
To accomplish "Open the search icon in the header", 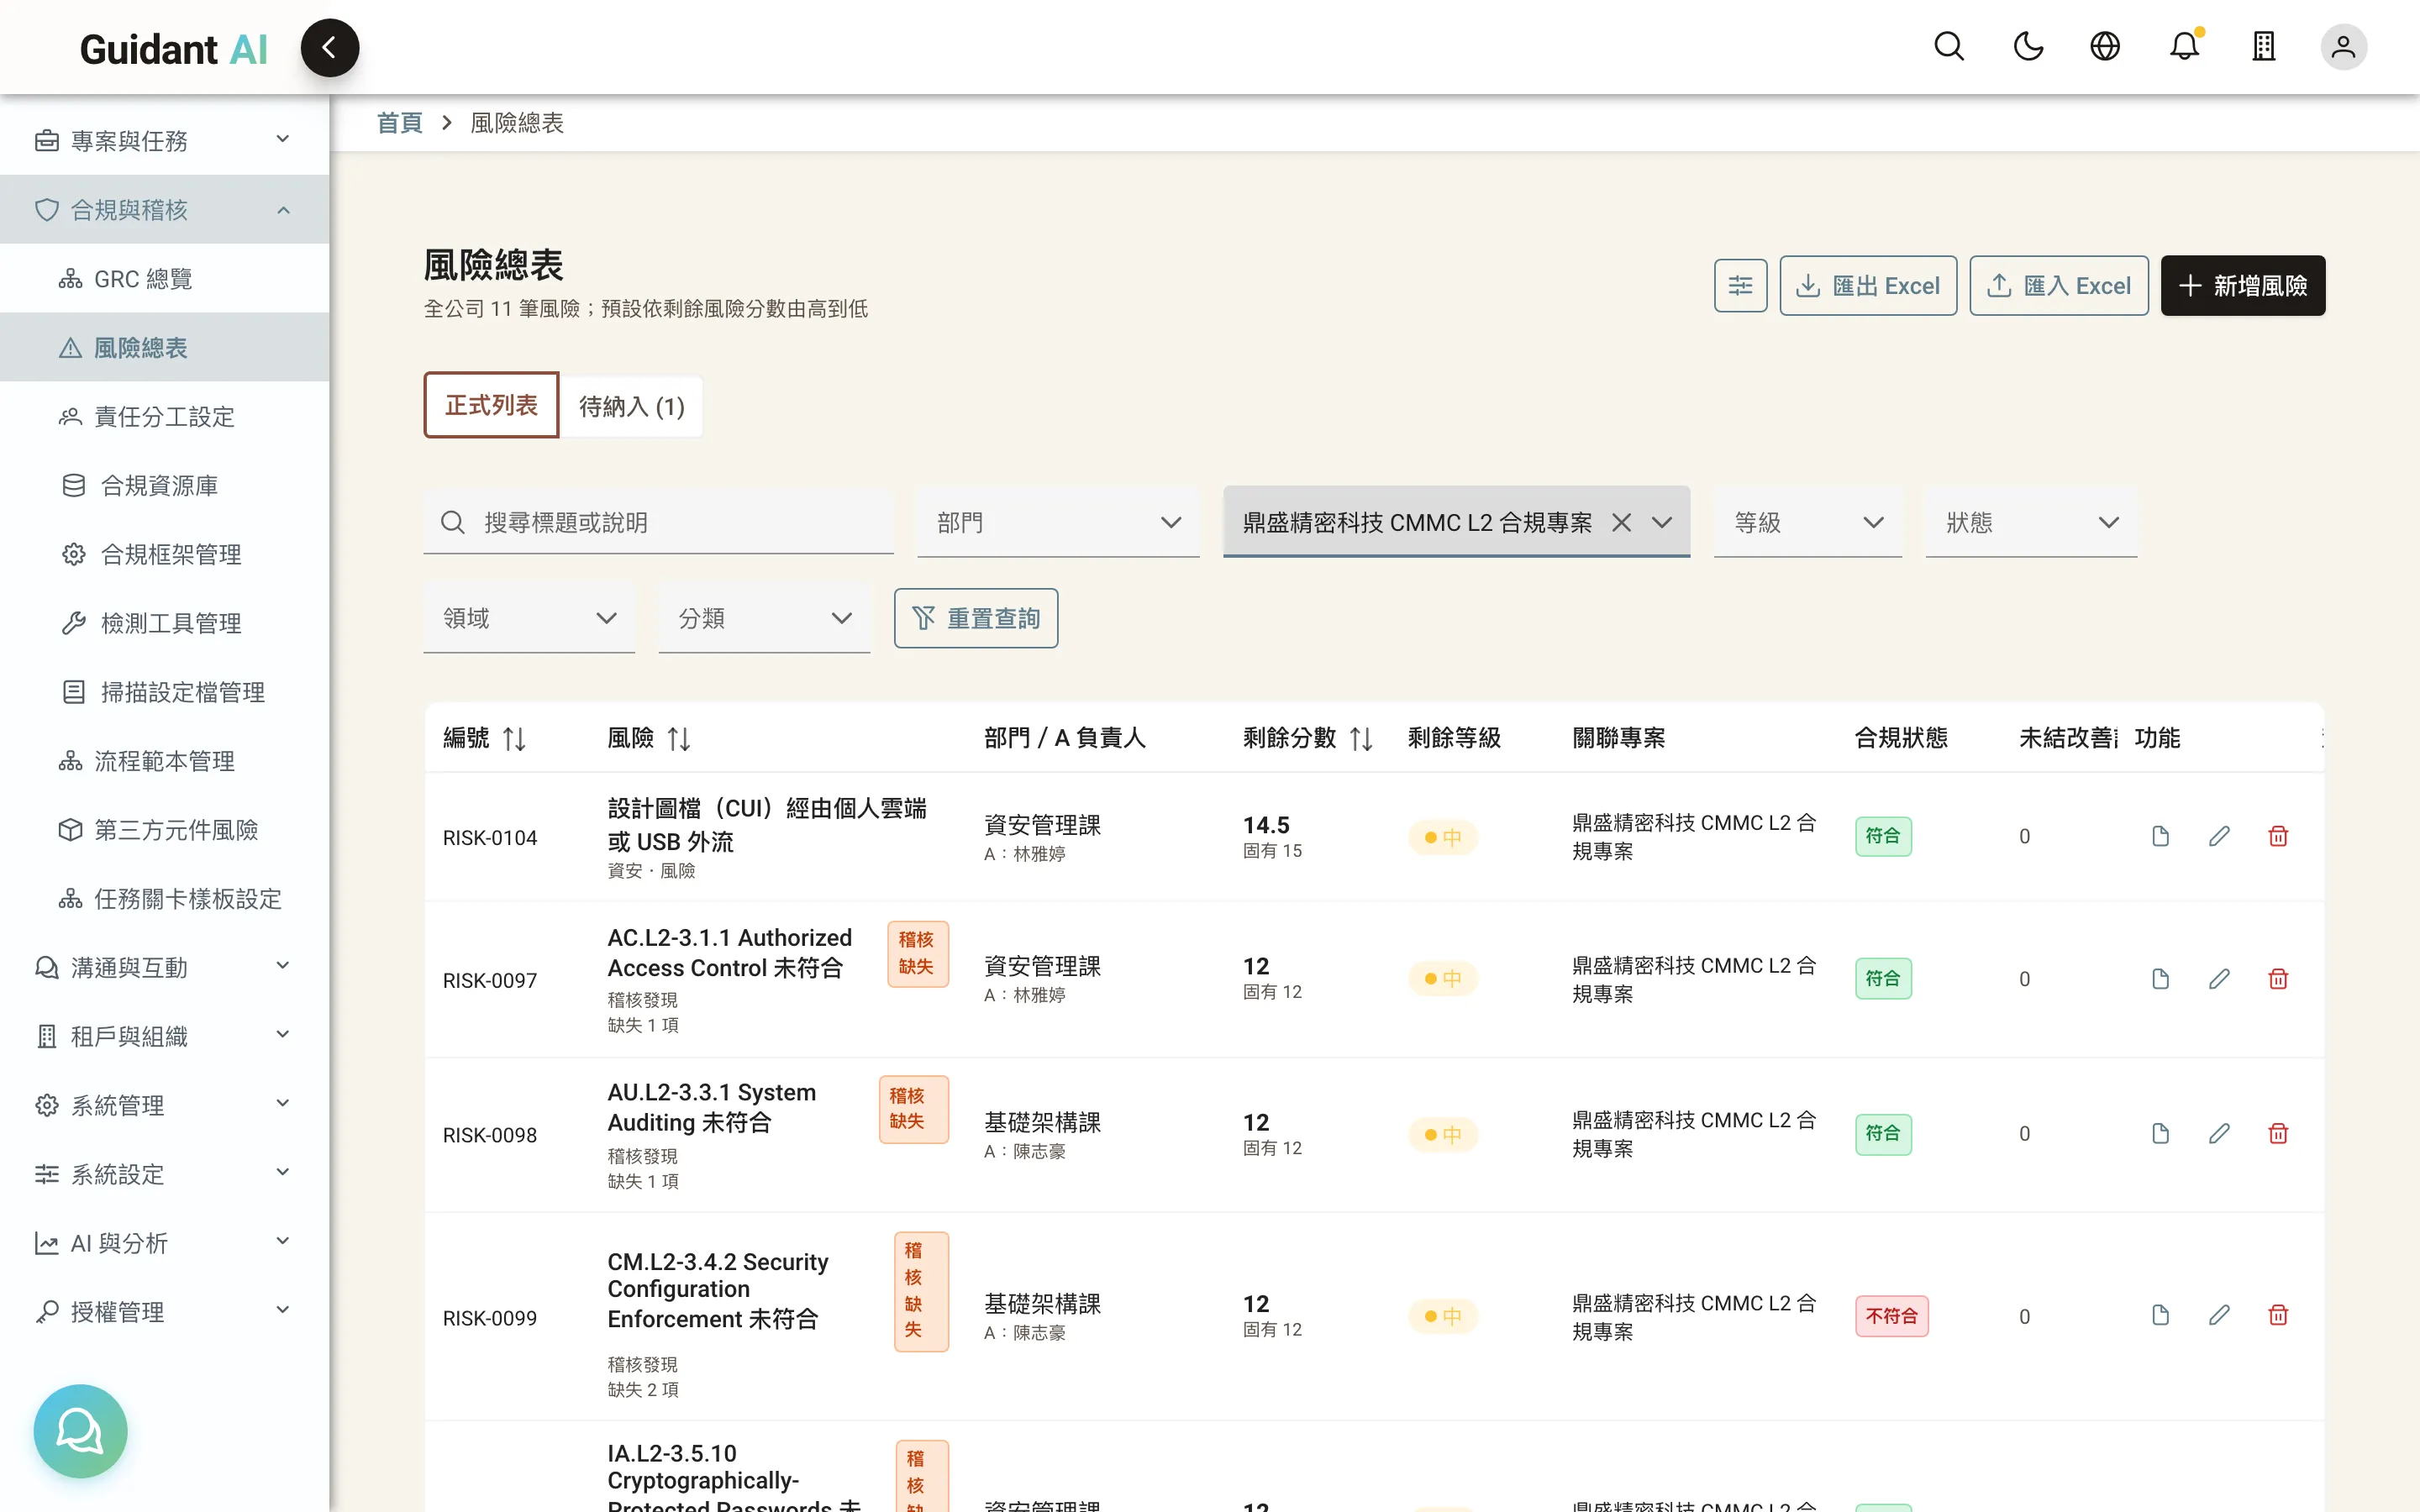I will [1949, 47].
